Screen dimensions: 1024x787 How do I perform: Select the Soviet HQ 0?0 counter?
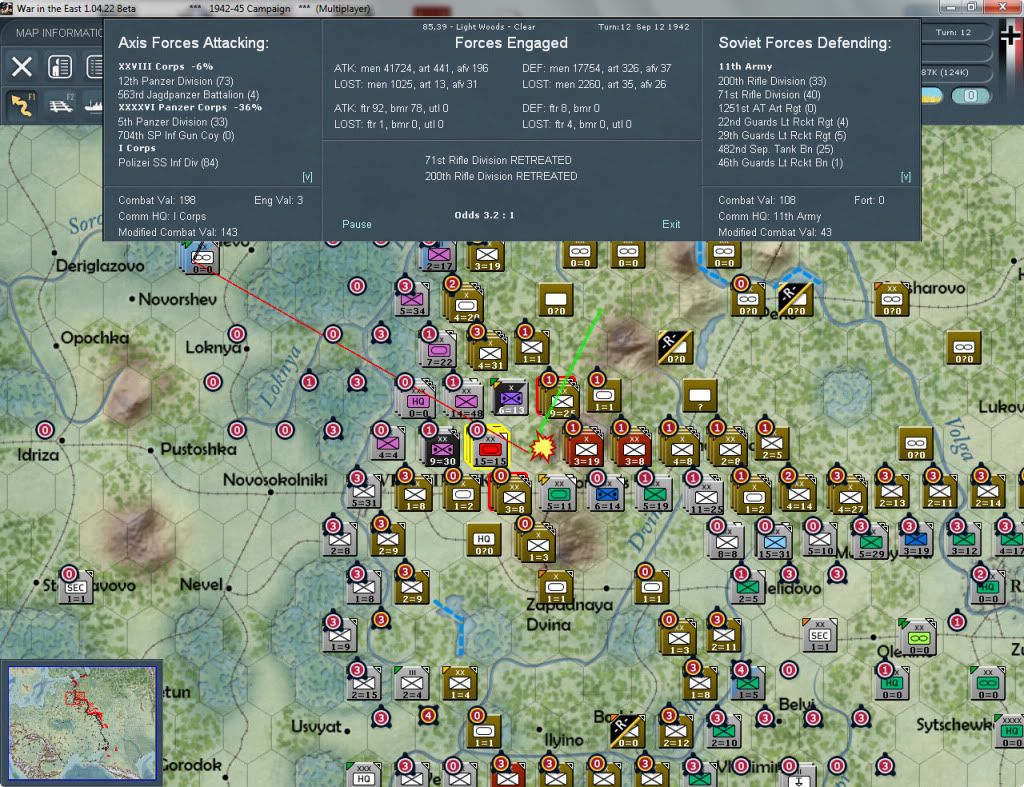(484, 540)
